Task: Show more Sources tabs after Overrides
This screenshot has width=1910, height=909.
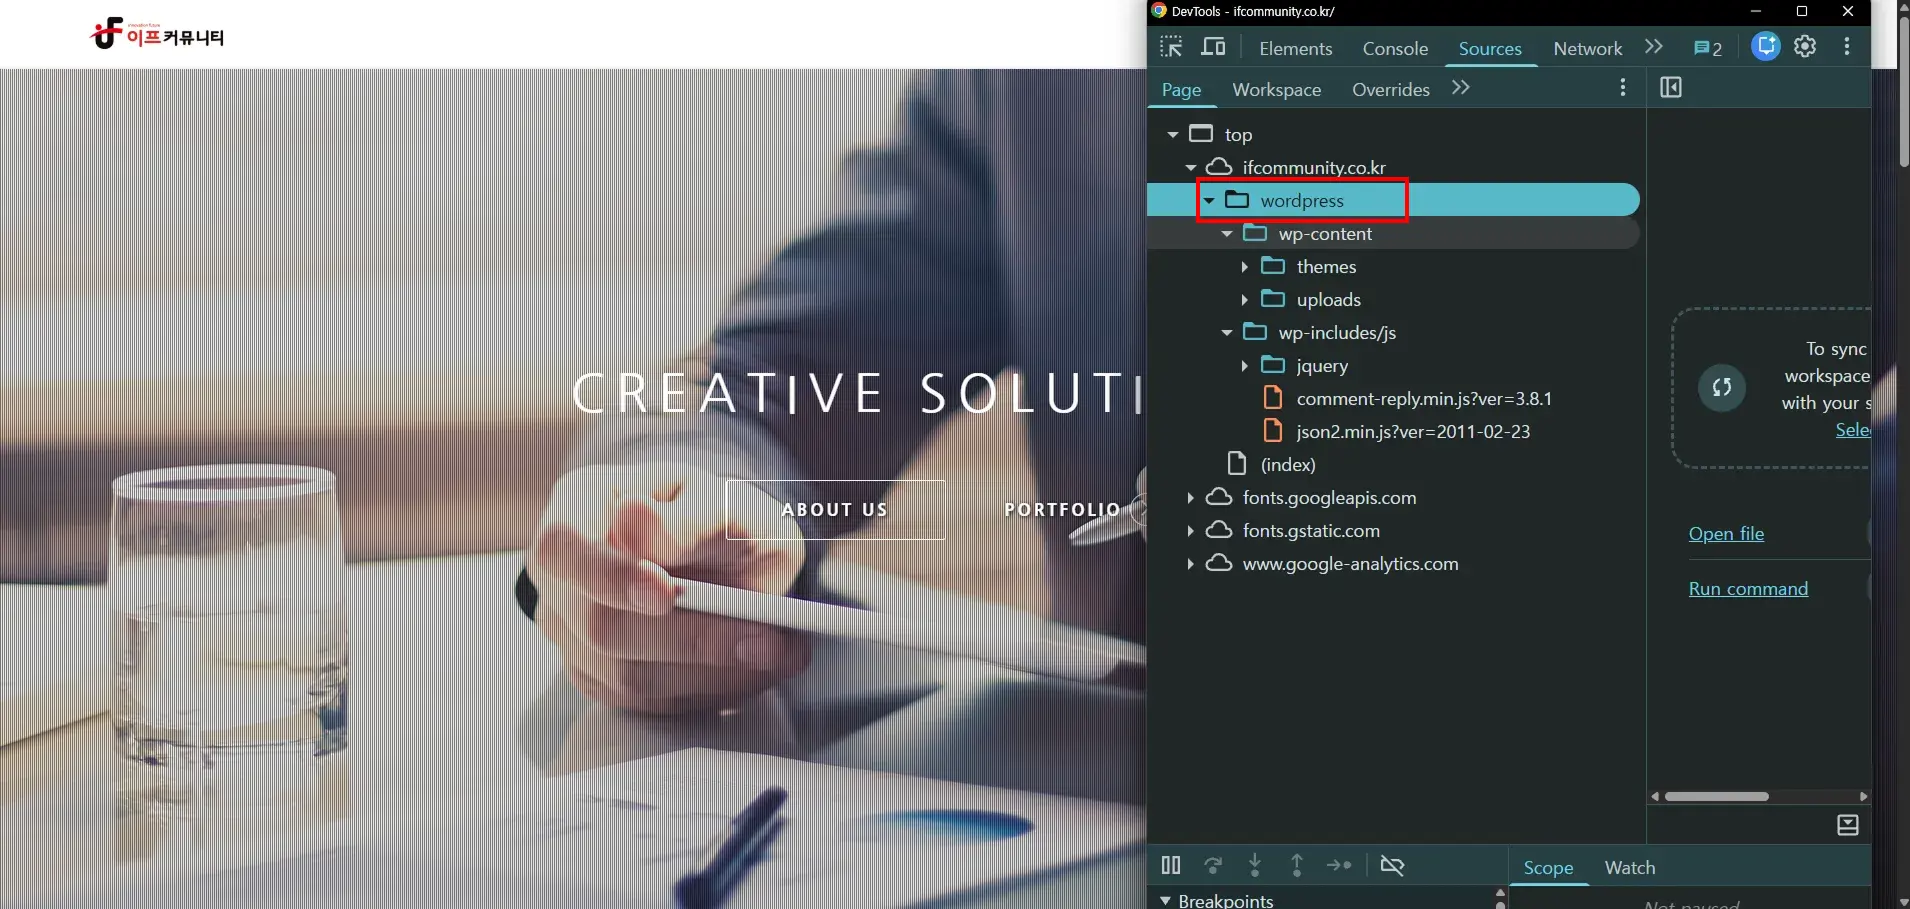Action: [x=1461, y=88]
